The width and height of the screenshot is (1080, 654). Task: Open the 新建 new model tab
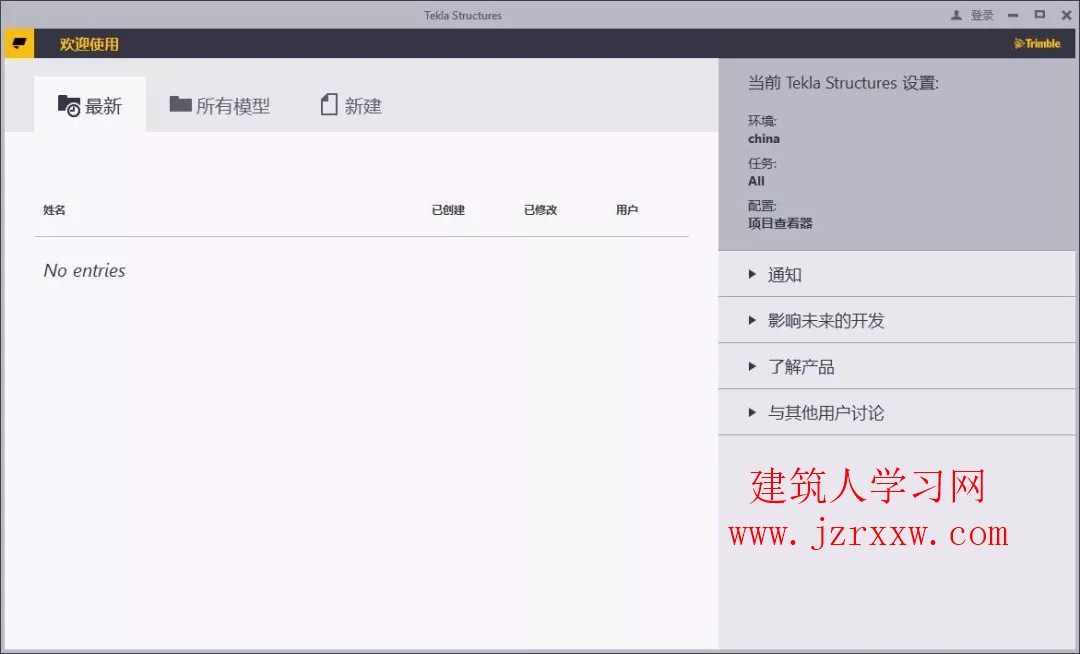point(351,105)
